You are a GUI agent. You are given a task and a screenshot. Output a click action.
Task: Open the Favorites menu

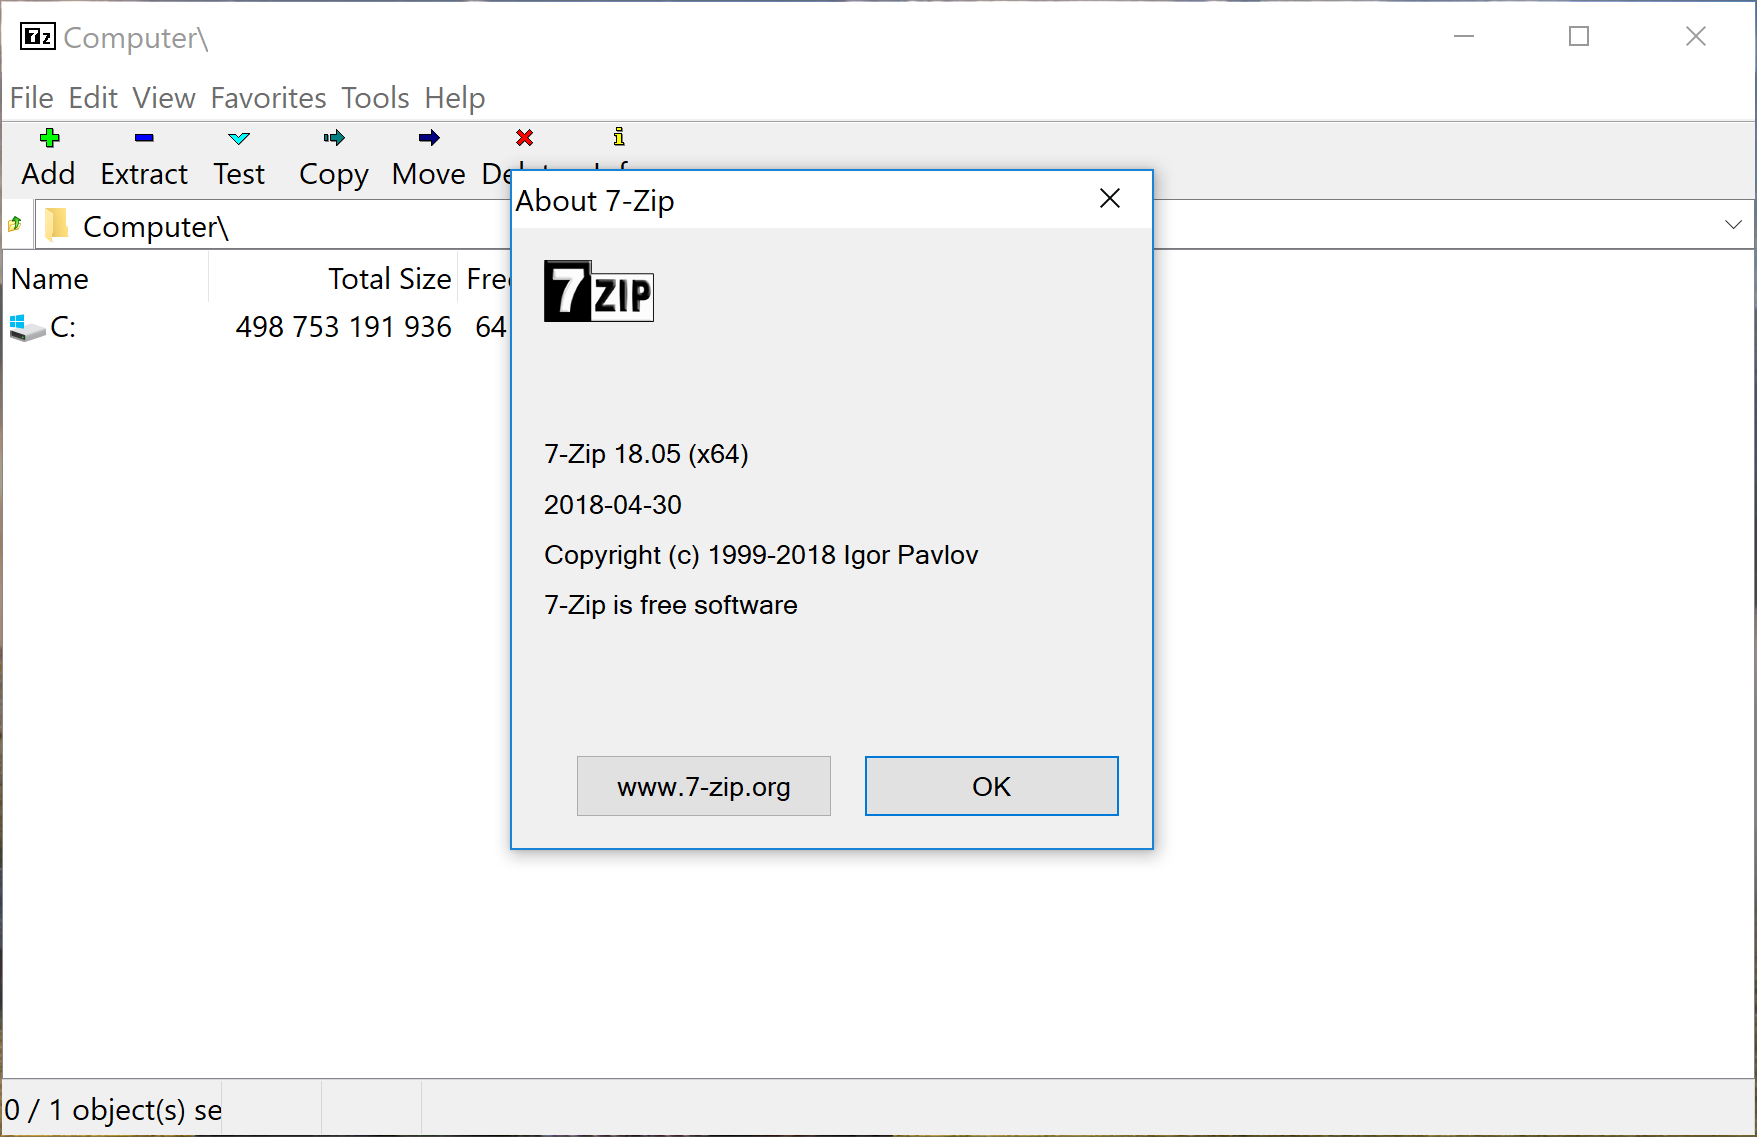pyautogui.click(x=268, y=98)
